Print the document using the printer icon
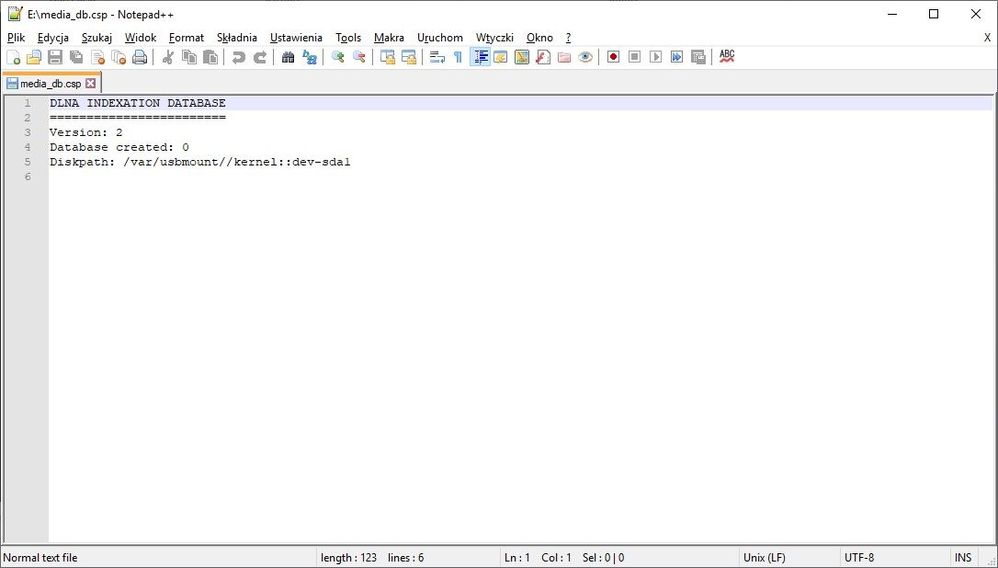Image resolution: width=998 pixels, height=568 pixels. [x=140, y=57]
